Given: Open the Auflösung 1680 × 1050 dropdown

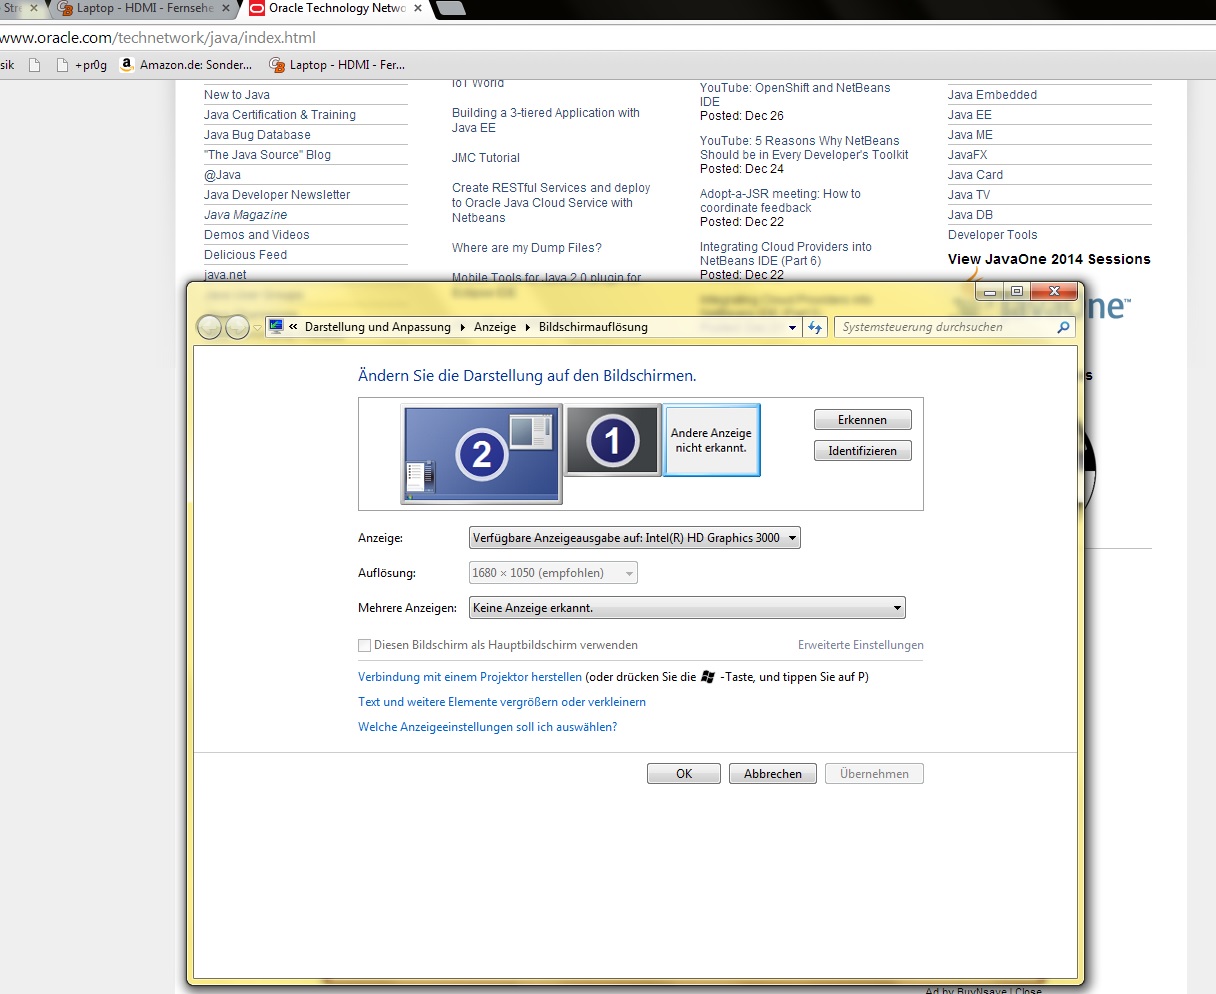Looking at the screenshot, I should 553,573.
